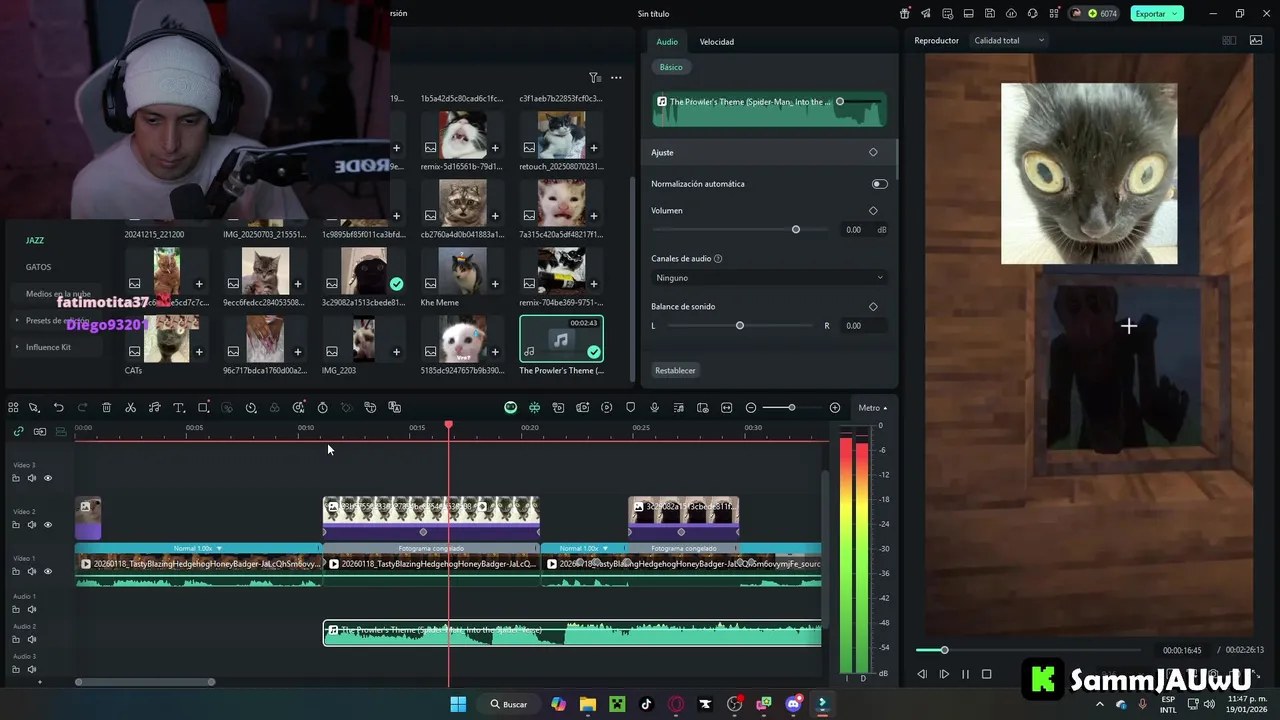The image size is (1280, 720).
Task: Click the Reproductor panel label
Action: [936, 41]
